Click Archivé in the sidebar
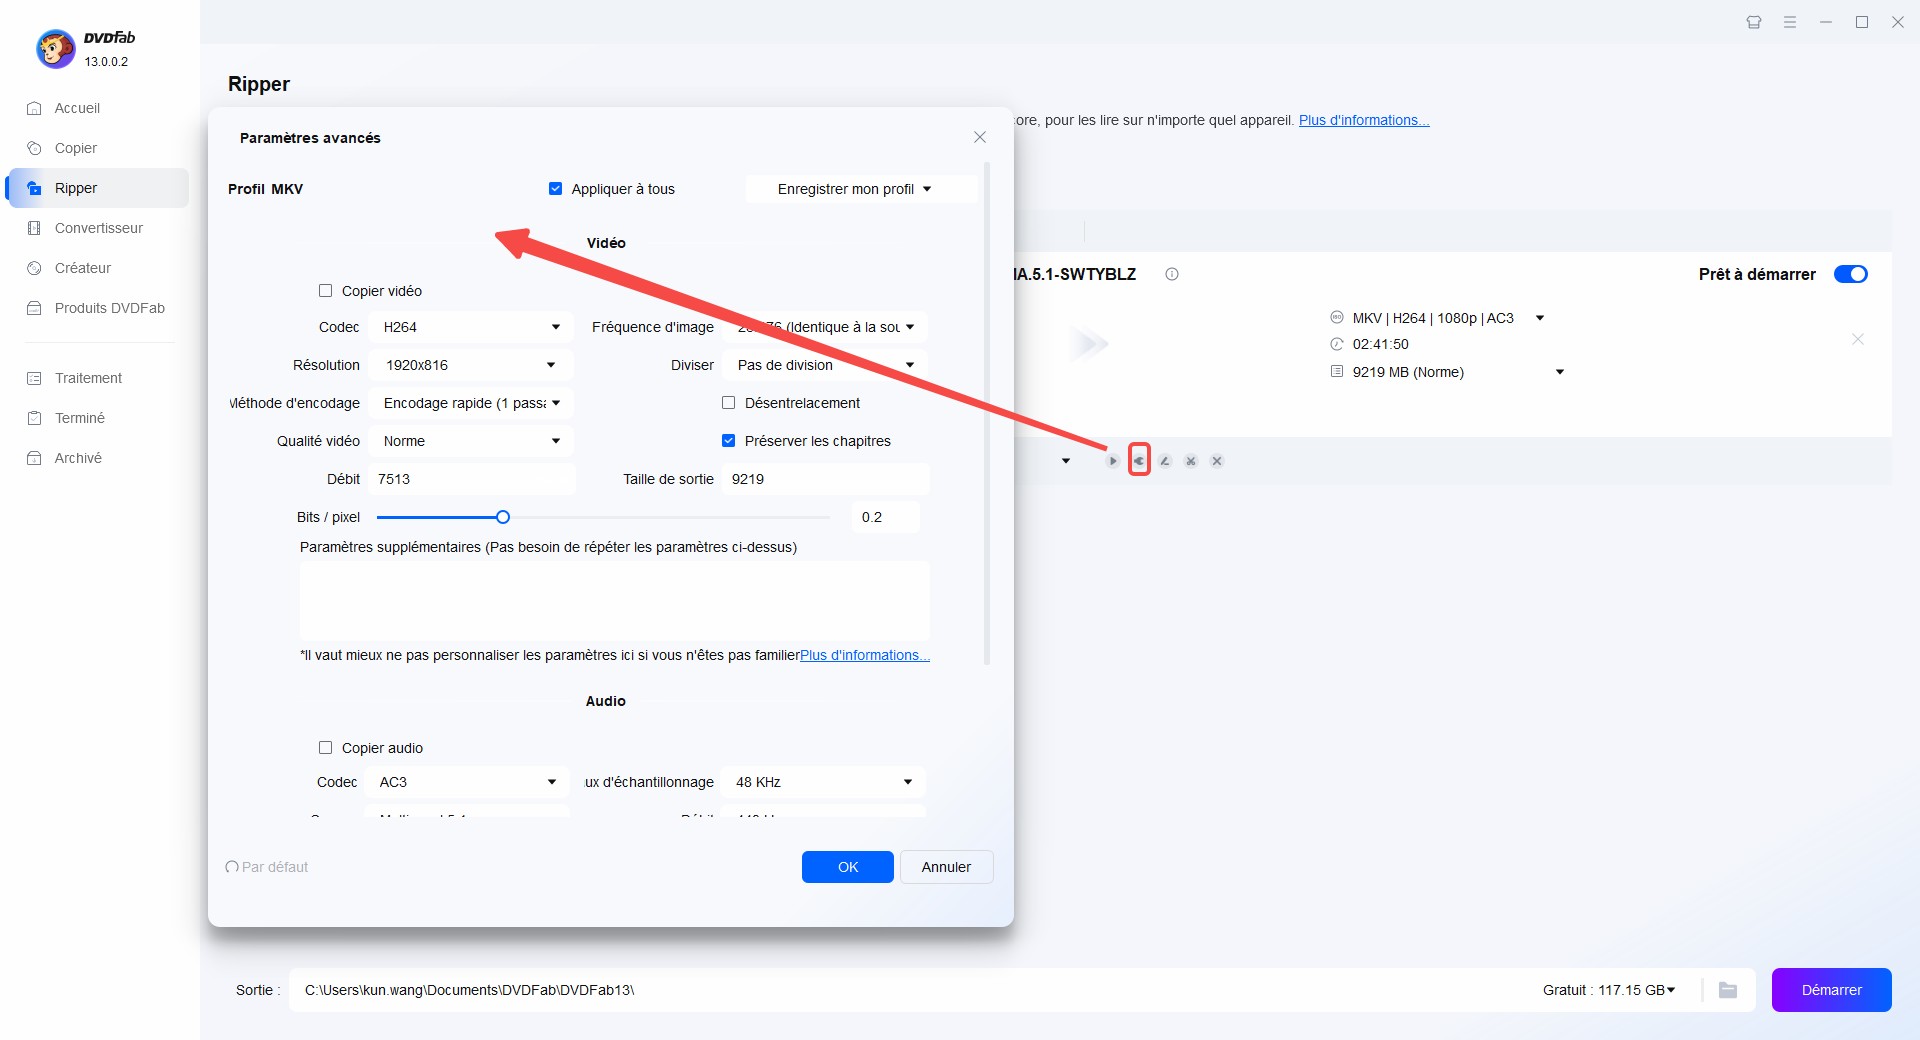The height and width of the screenshot is (1040, 1920). pos(78,458)
